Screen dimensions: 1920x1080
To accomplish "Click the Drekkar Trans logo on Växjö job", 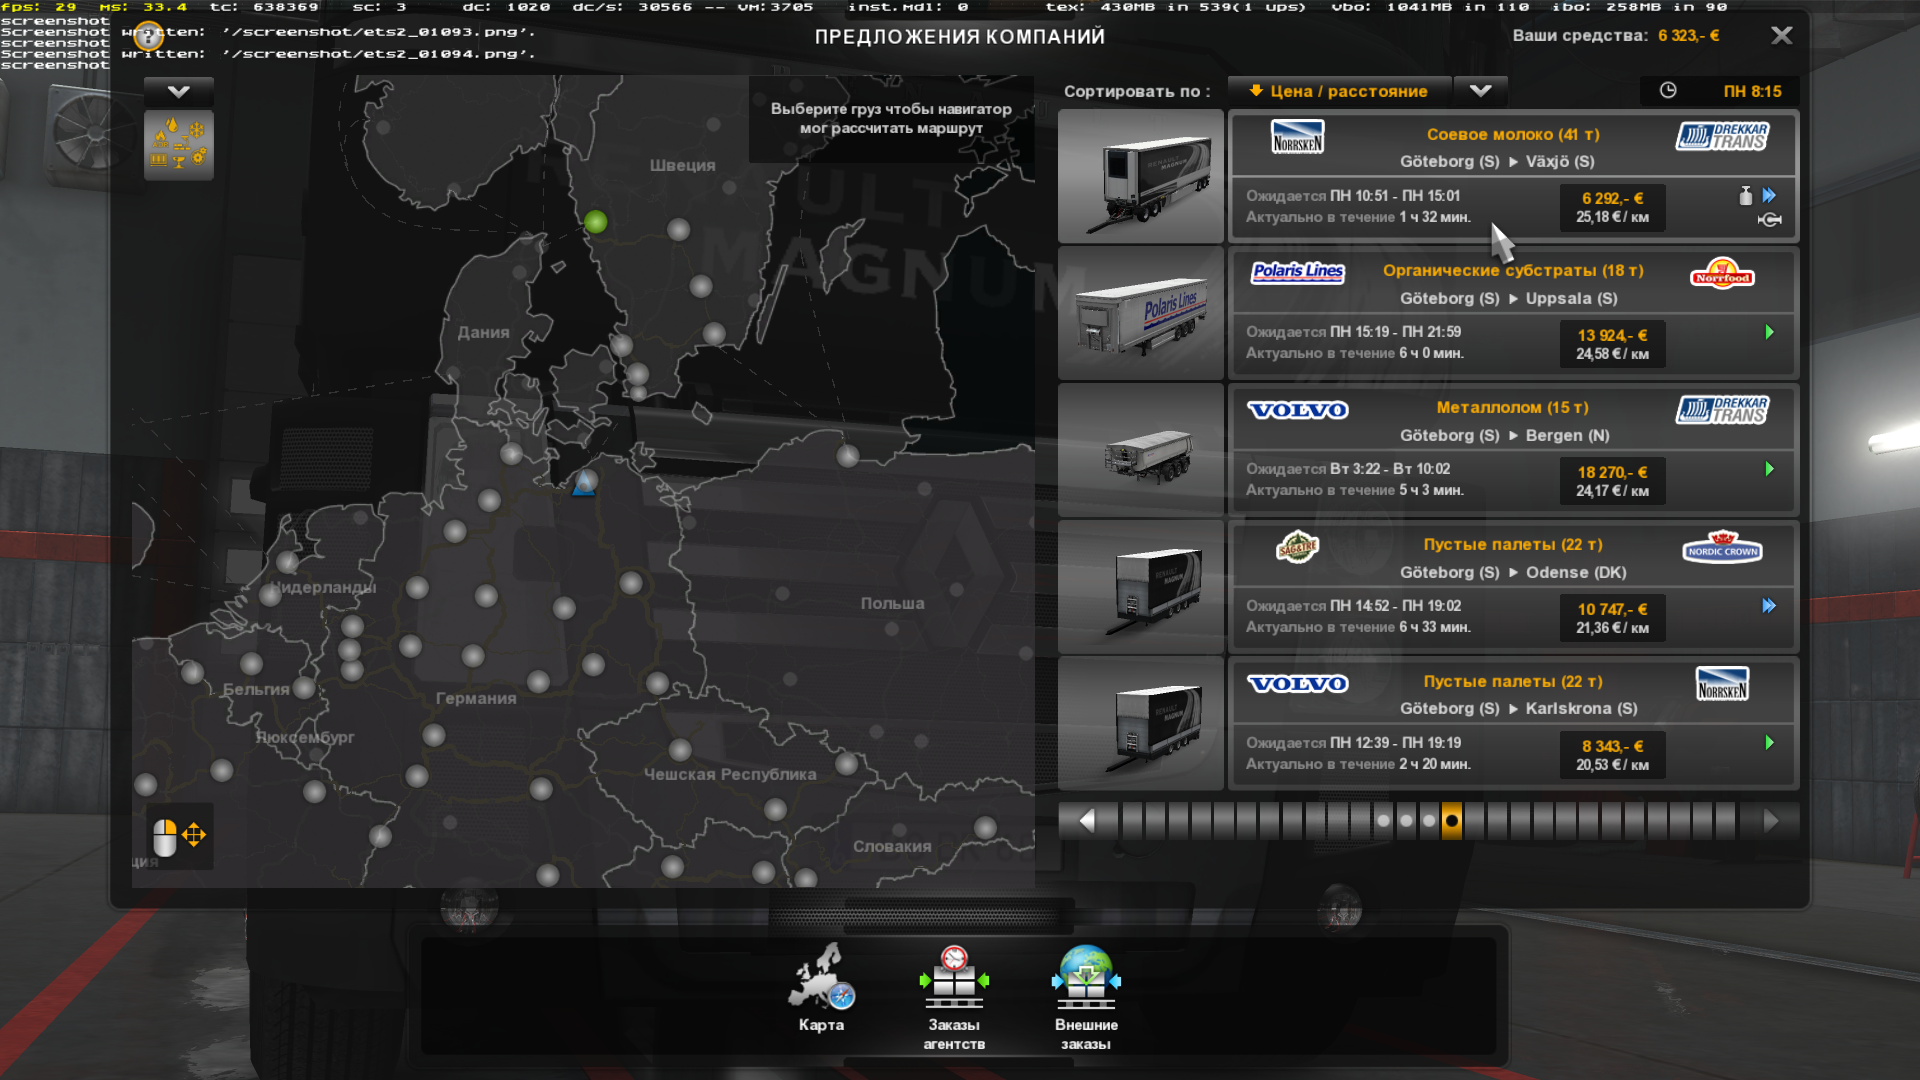I will [x=1722, y=137].
